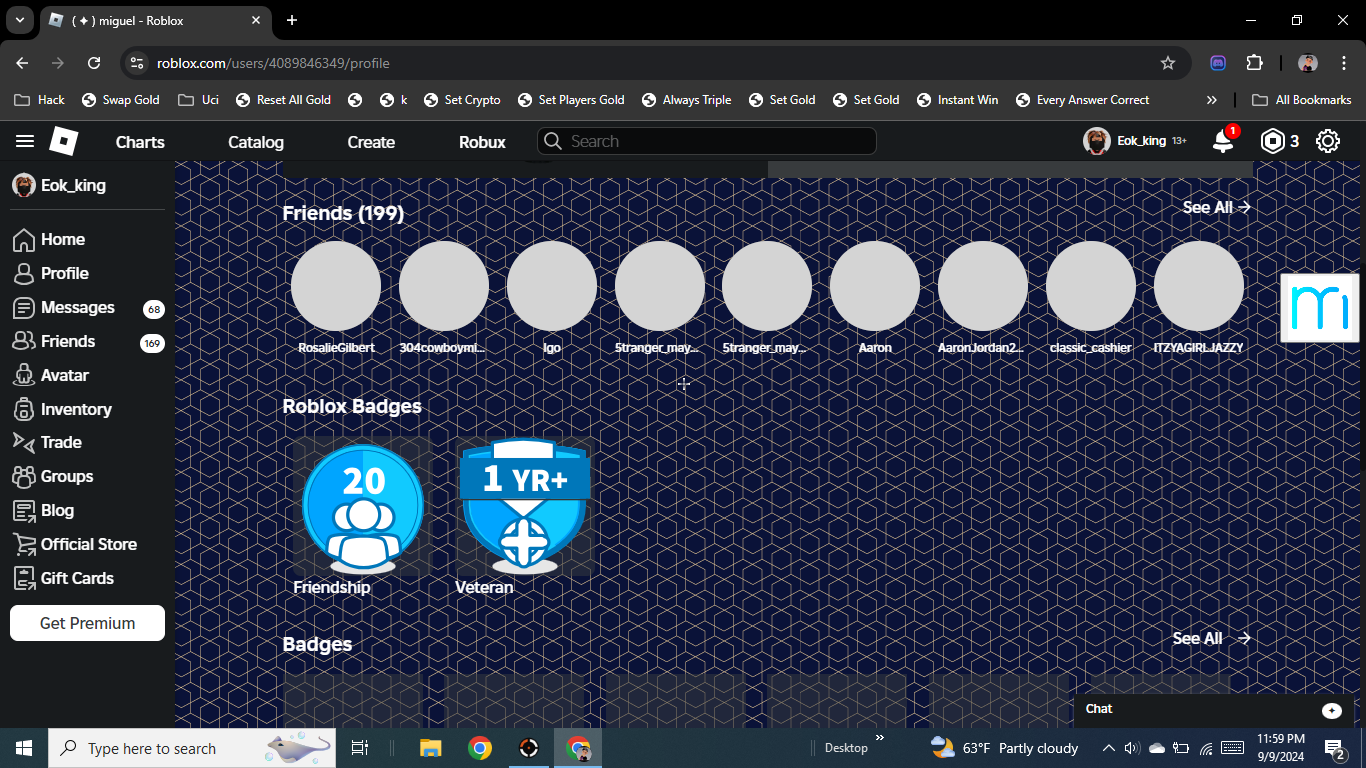The height and width of the screenshot is (768, 1366).
Task: Open the weather widget in taskbar
Action: (x=1005, y=748)
